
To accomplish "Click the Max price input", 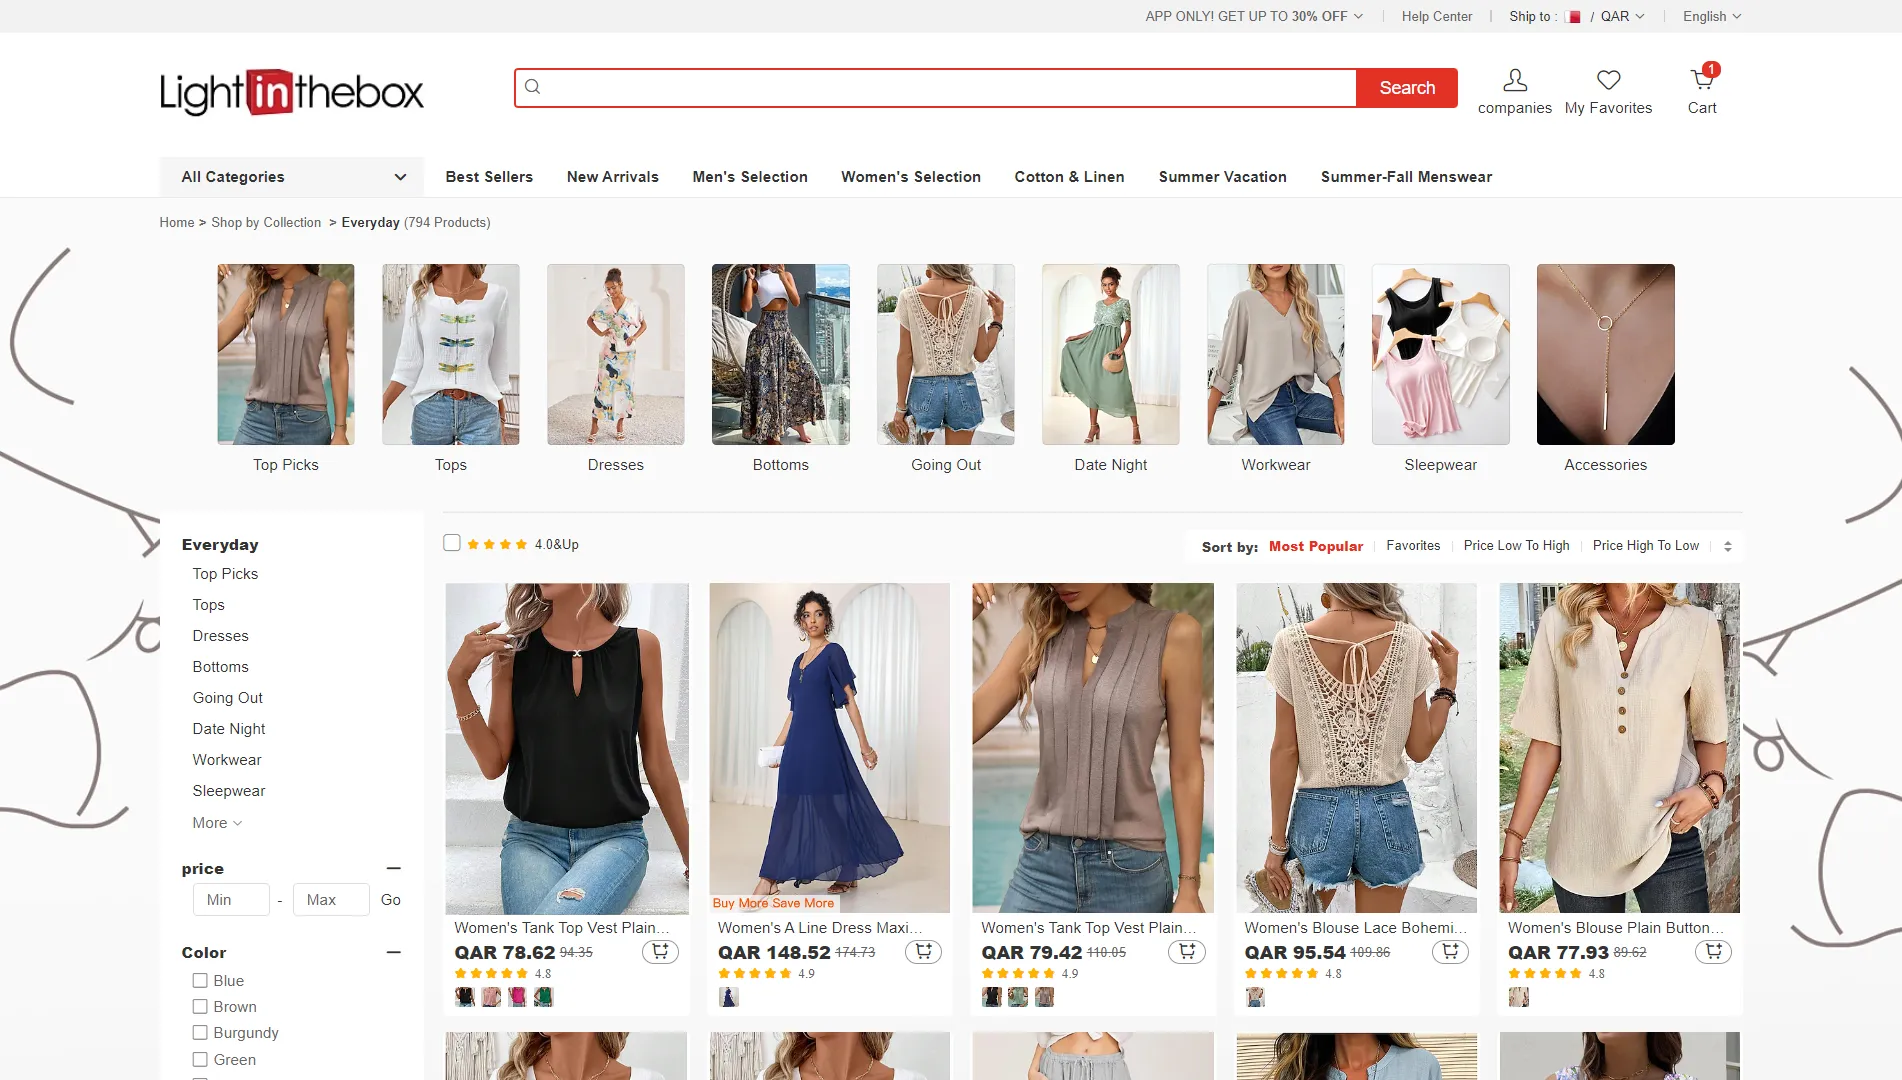I will click(x=331, y=900).
